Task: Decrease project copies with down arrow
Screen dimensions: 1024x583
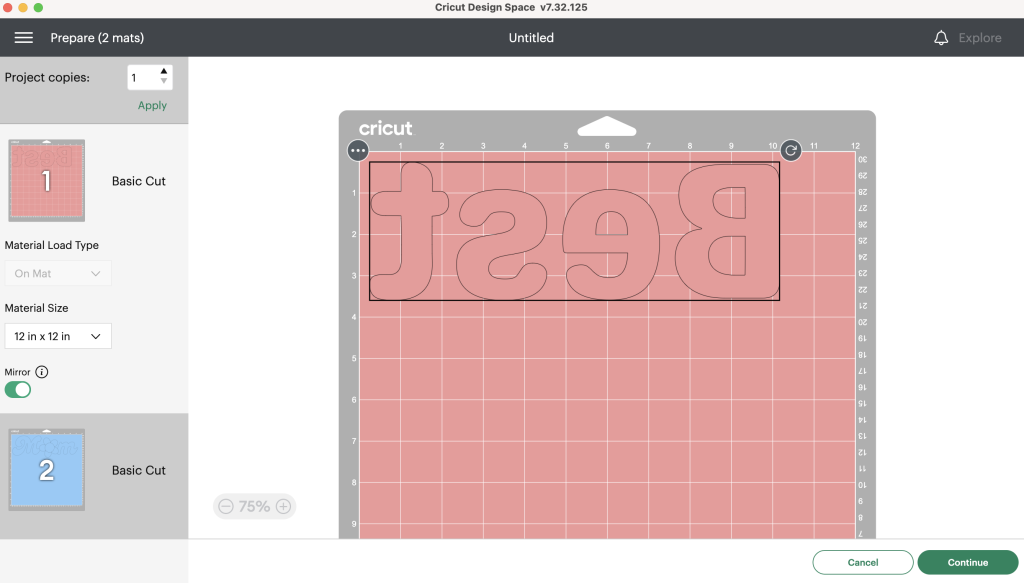Action: pyautogui.click(x=164, y=81)
